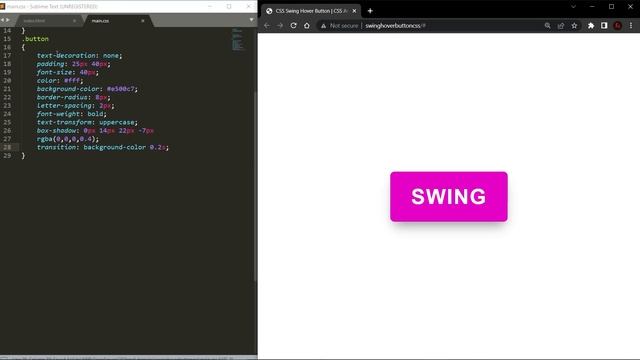
Task: Maximize the Chrome window
Action: (611, 7)
